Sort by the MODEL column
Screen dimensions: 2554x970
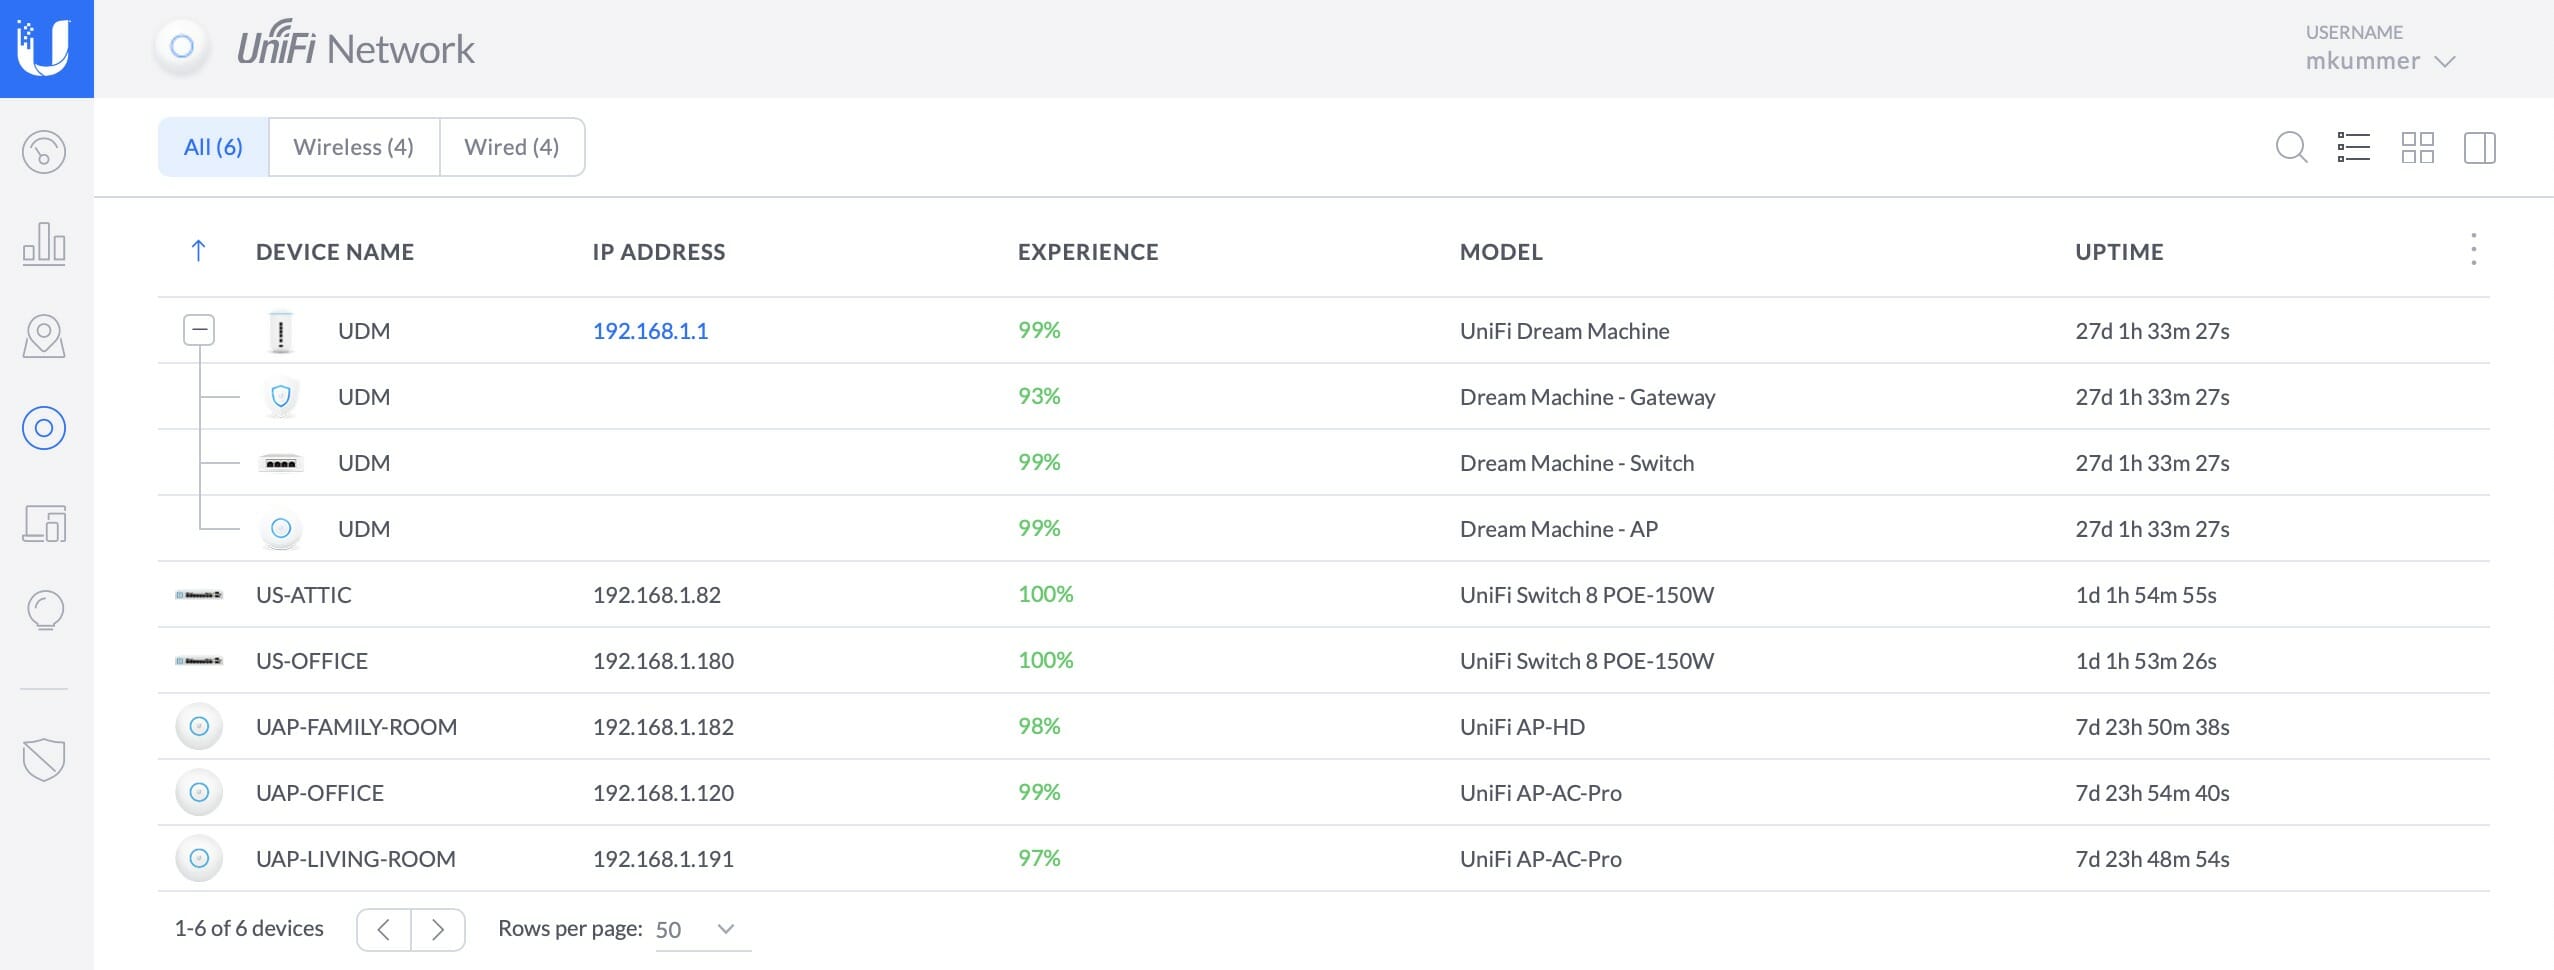tap(1501, 252)
